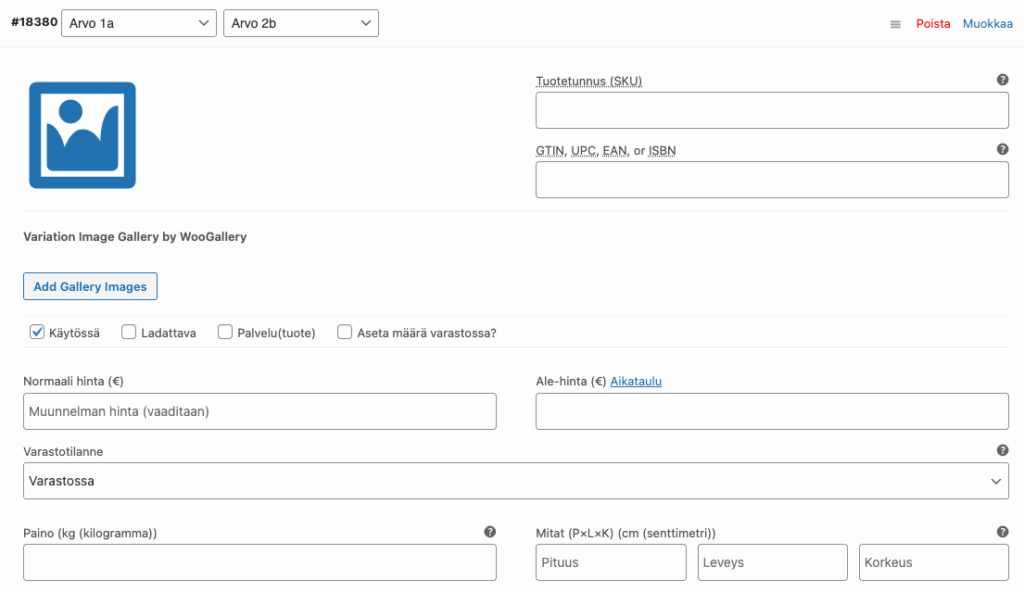1024x592 pixels.
Task: Uncheck the Käytössä checkbox
Action: click(37, 332)
